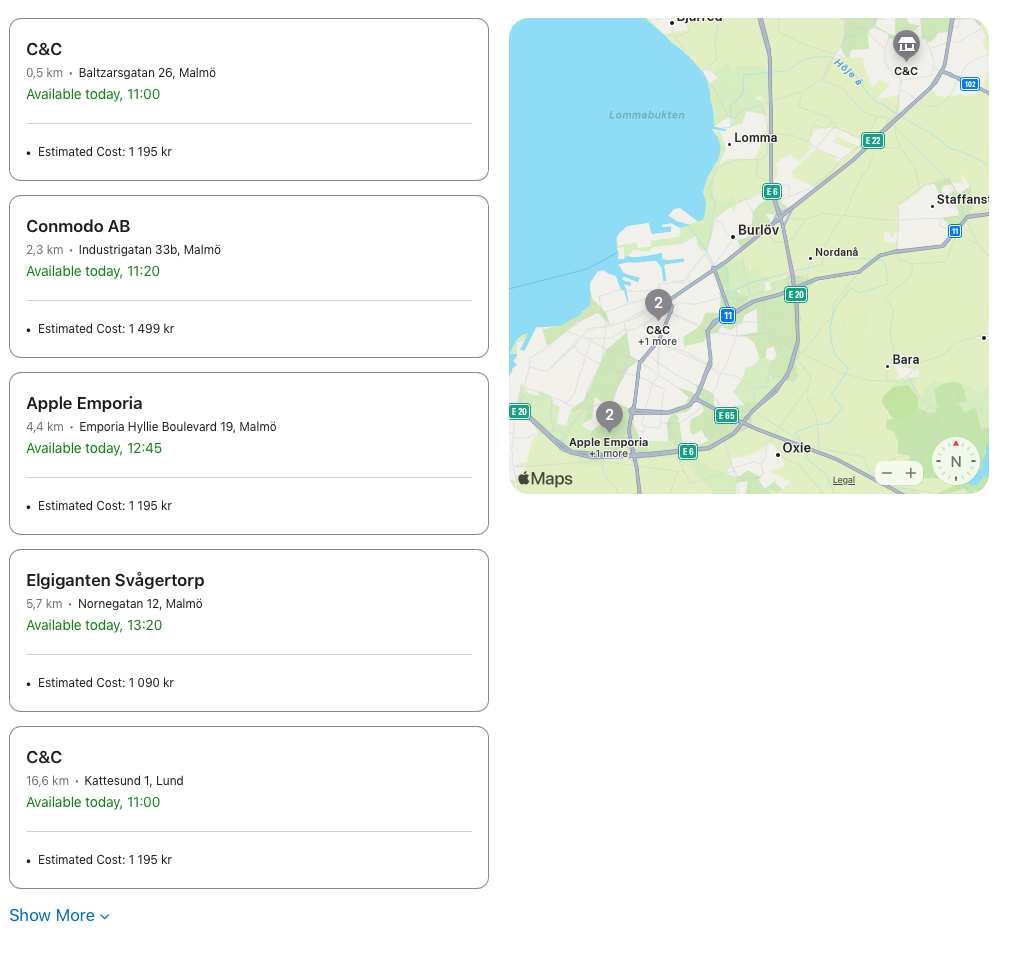Expand the list with Show More
The width and height of the screenshot is (1021, 958).
[59, 916]
